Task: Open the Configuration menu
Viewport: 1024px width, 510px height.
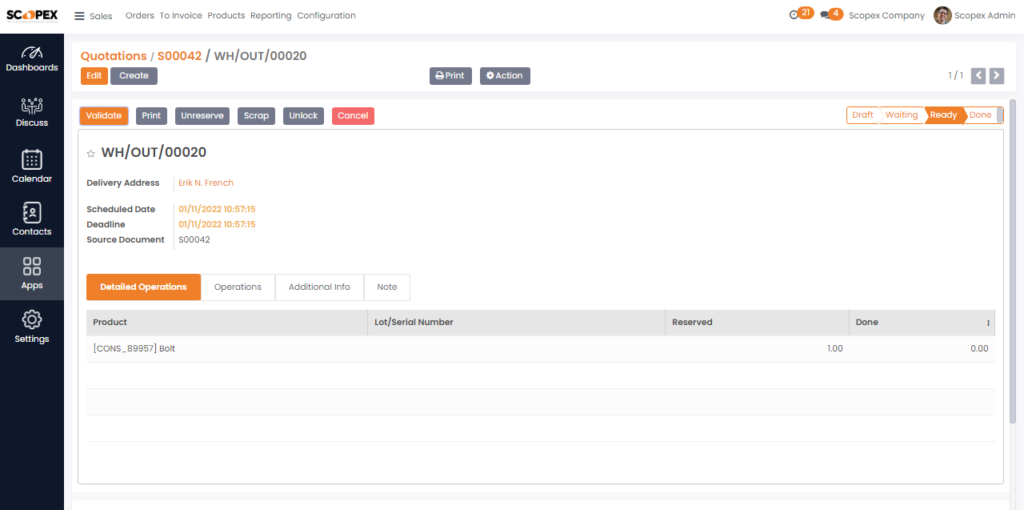Action: click(327, 16)
